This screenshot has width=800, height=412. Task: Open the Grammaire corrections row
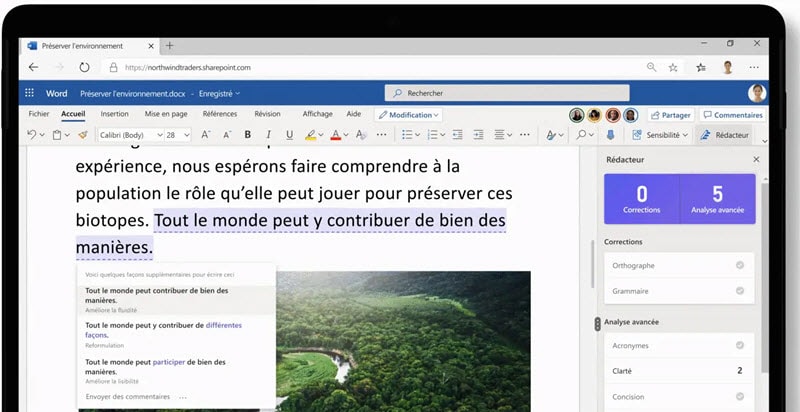pos(679,291)
